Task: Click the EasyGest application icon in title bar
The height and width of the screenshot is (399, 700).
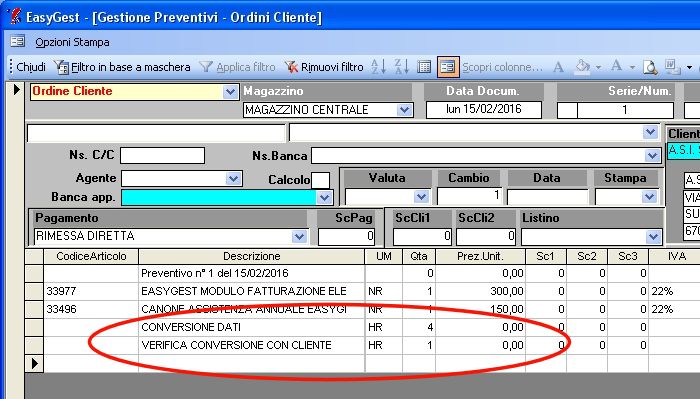Action: click(x=15, y=17)
